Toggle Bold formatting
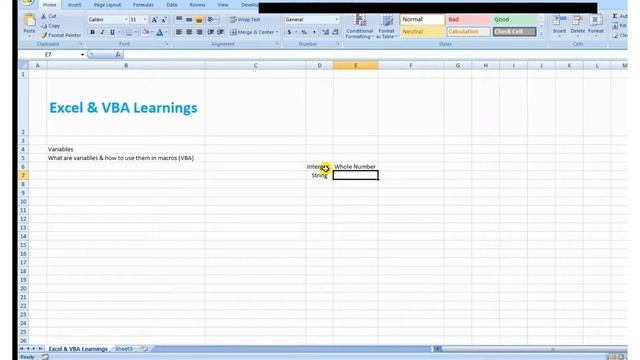Screen dimensions: 640x360 tap(92, 32)
